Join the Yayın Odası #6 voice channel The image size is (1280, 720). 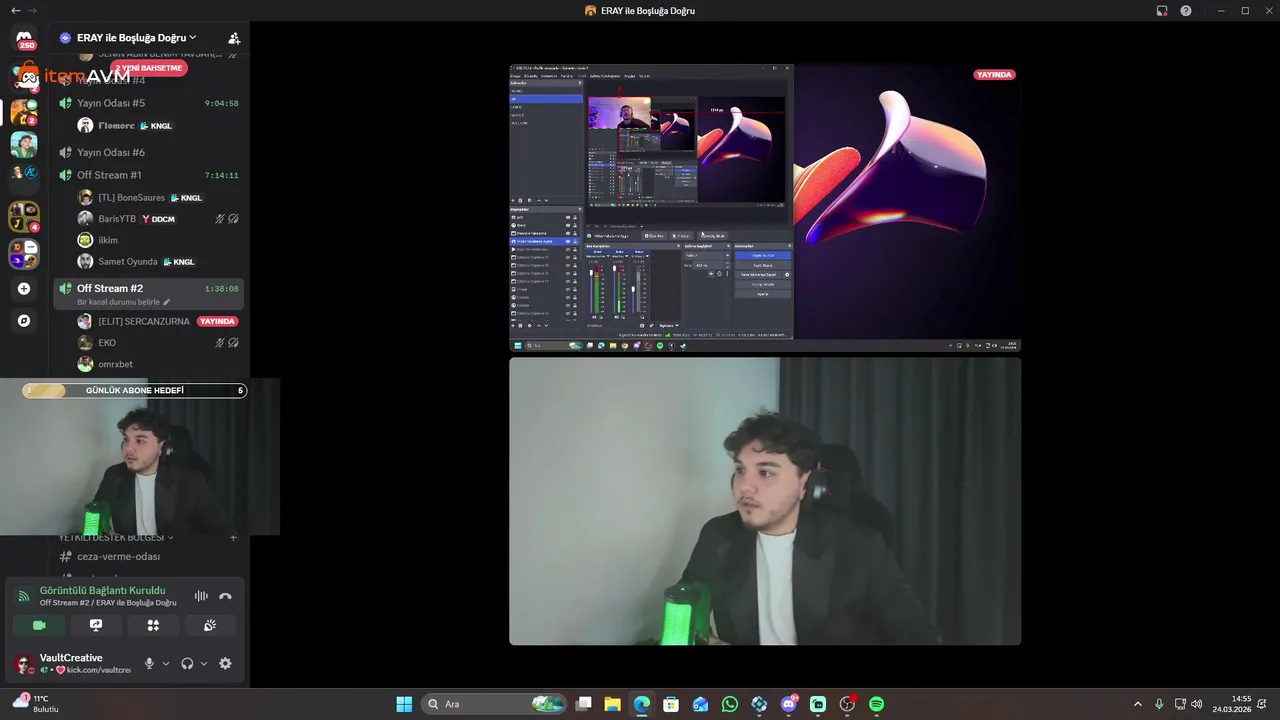click(x=148, y=152)
